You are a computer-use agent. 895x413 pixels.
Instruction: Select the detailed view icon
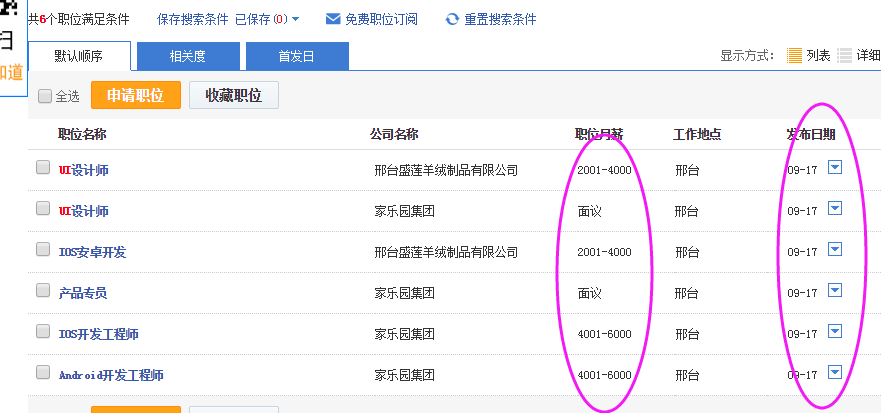844,55
